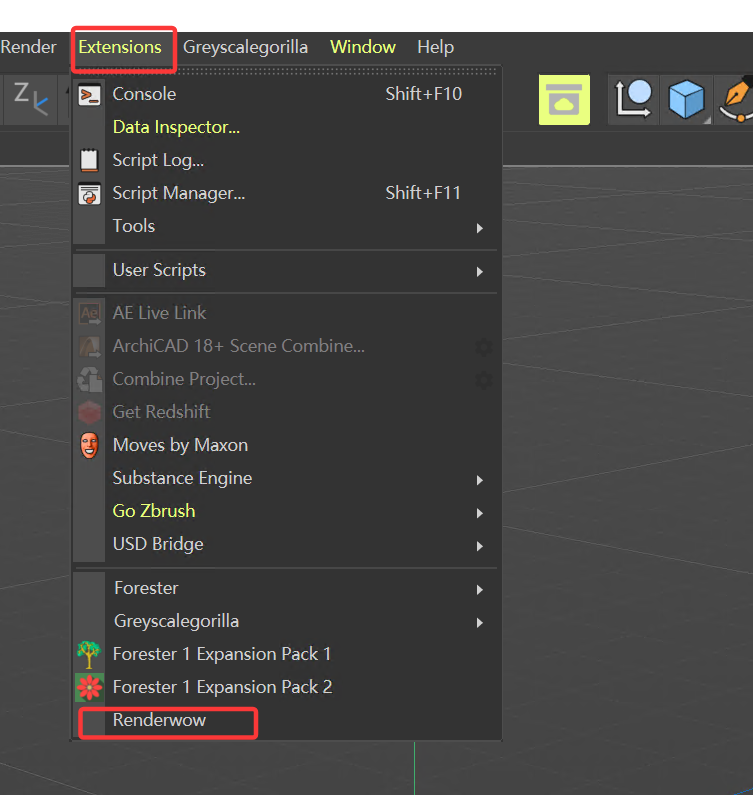
Task: Expand the Tools submenu arrow
Action: point(480,228)
